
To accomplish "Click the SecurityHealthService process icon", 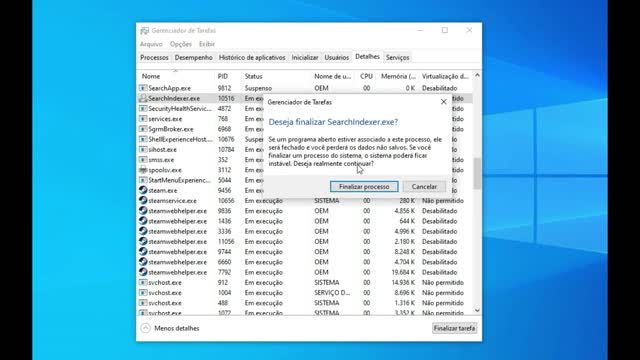I will 143,108.
